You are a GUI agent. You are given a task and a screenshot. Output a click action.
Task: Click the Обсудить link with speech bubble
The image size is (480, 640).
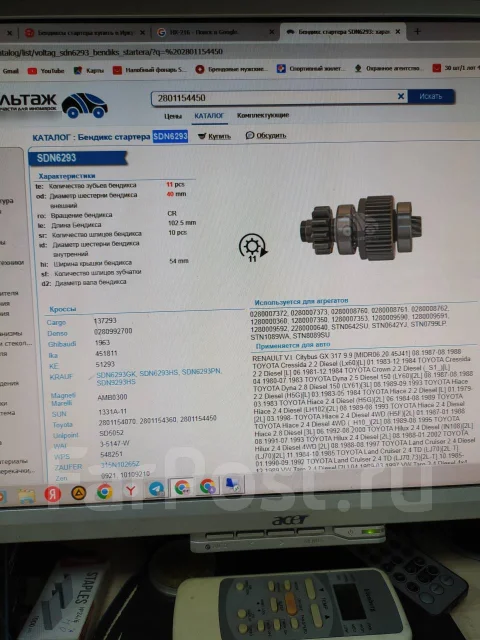tap(266, 135)
